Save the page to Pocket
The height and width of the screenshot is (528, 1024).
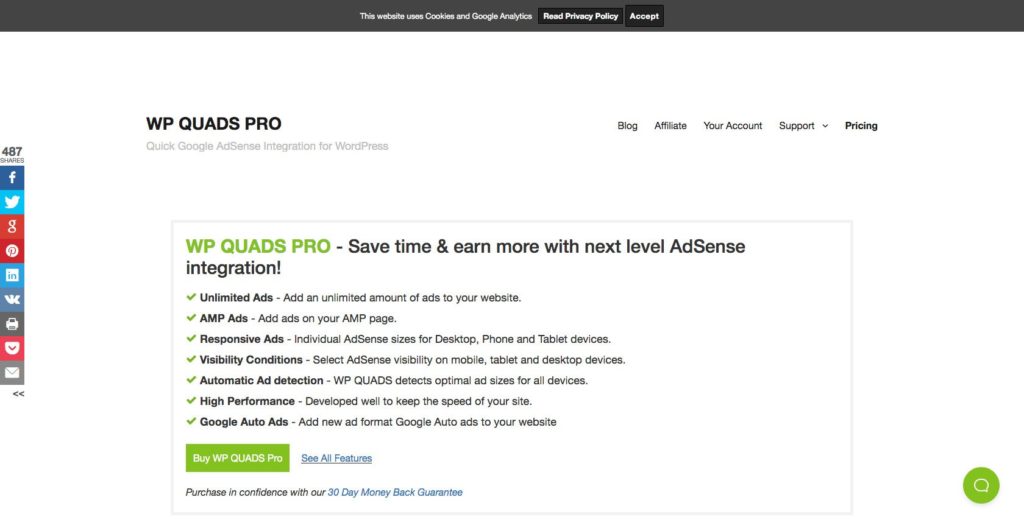click(12, 348)
